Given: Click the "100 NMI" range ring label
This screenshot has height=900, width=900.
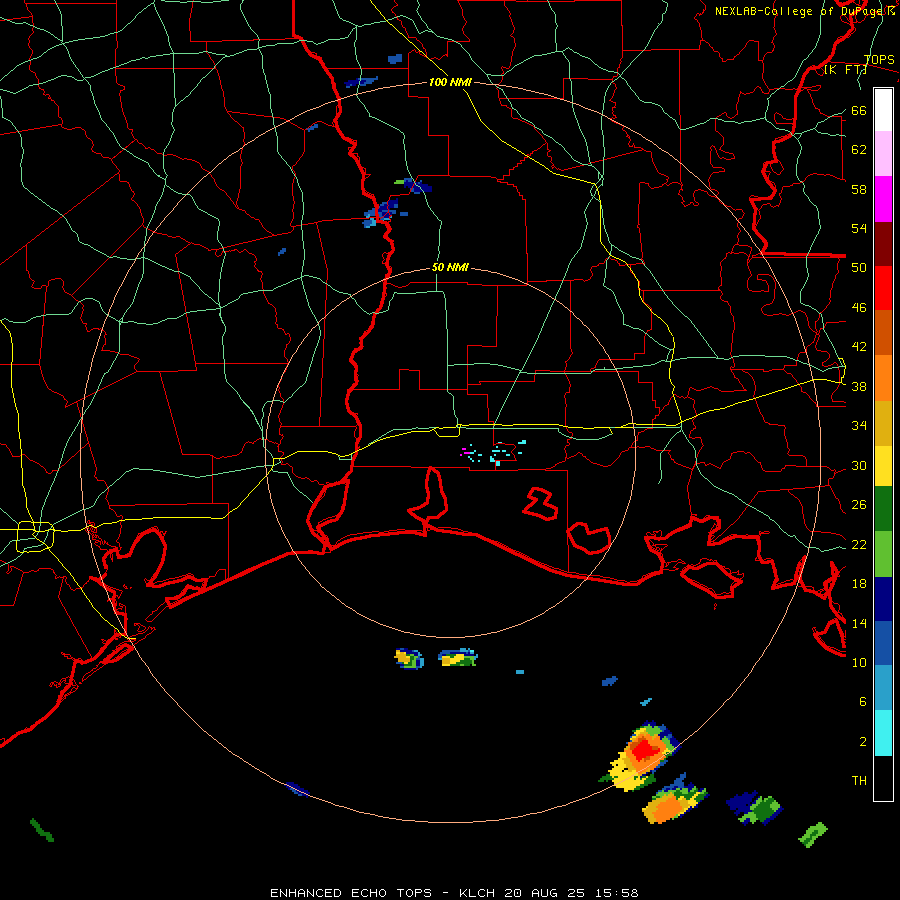Looking at the screenshot, I should (x=450, y=82).
